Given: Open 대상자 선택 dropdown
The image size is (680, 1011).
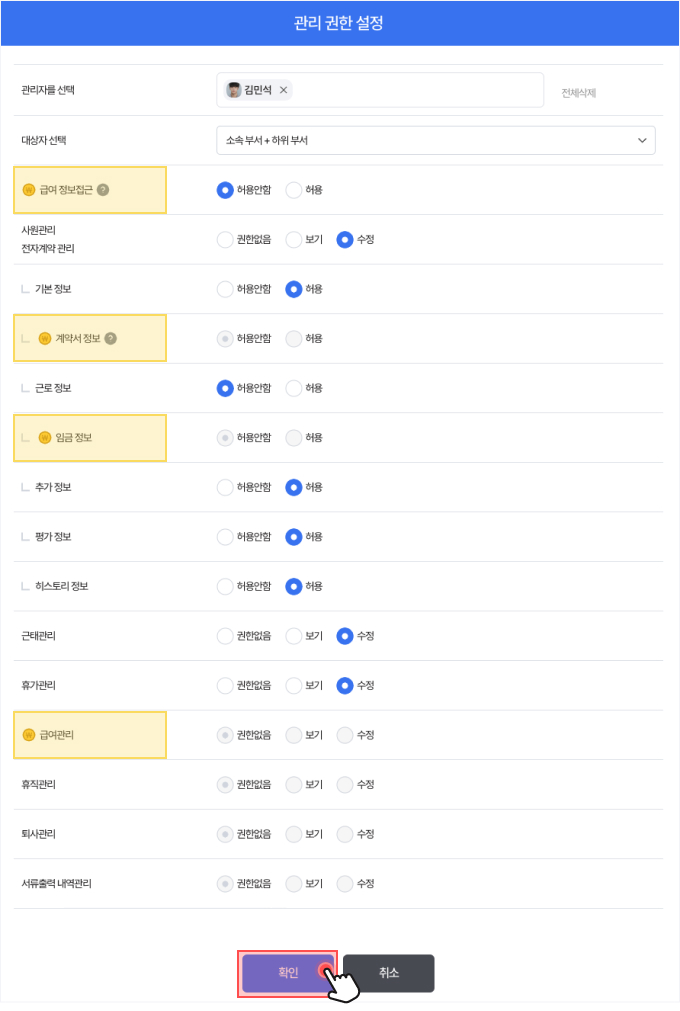Looking at the screenshot, I should pyautogui.click(x=435, y=141).
